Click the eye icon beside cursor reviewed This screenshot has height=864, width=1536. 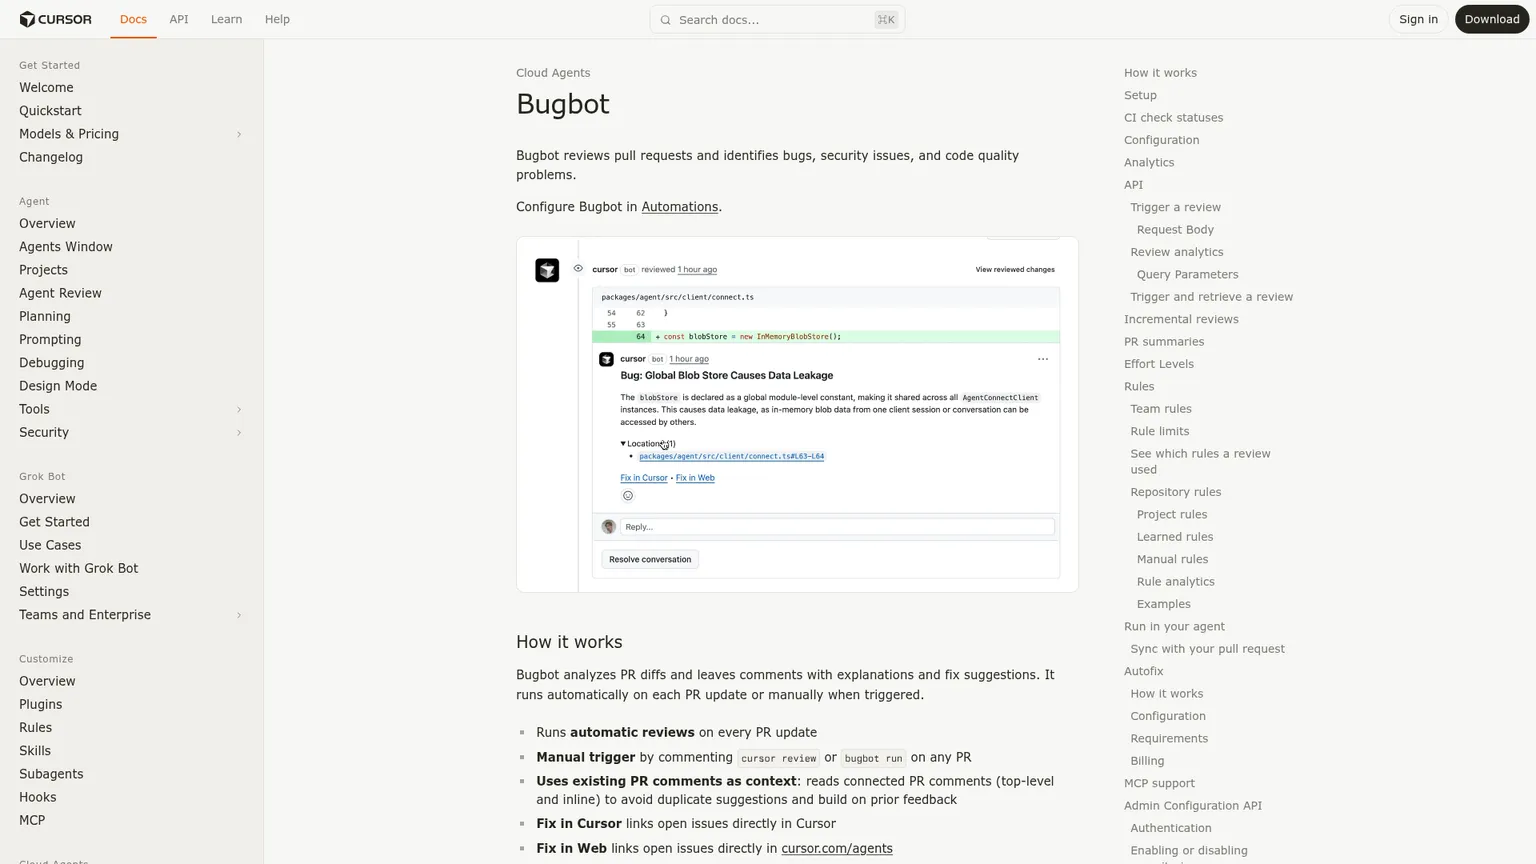(578, 269)
